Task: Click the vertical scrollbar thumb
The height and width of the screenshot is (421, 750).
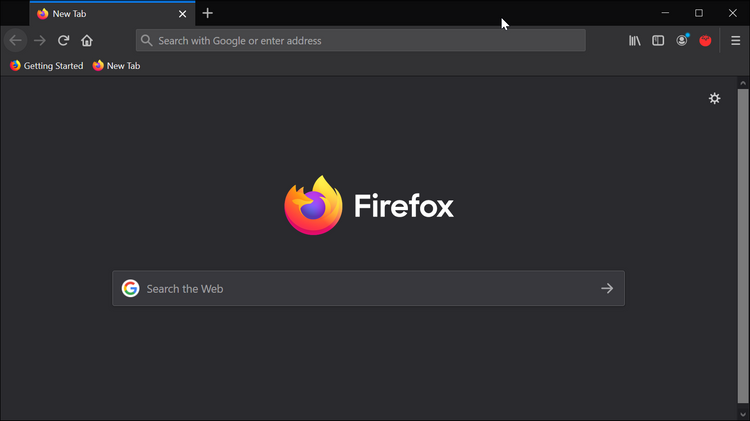Action: [743, 246]
